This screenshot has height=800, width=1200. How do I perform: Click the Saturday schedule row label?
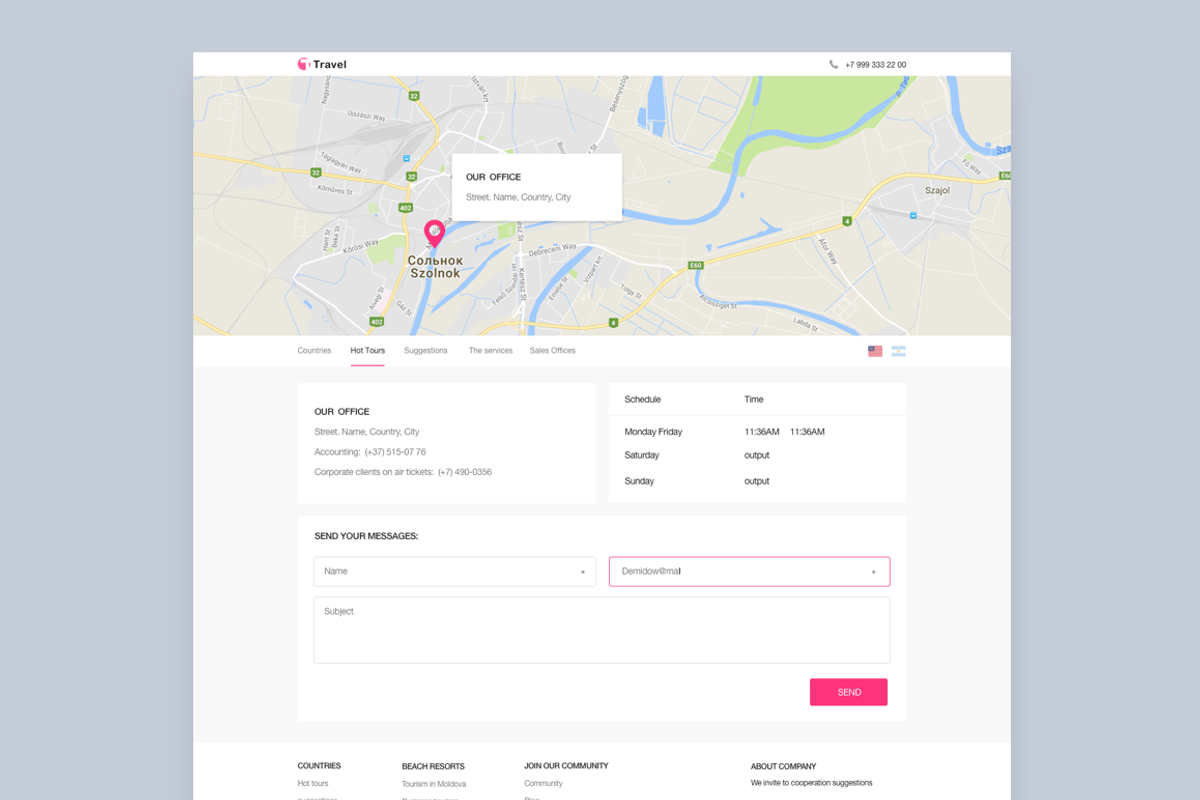click(642, 455)
